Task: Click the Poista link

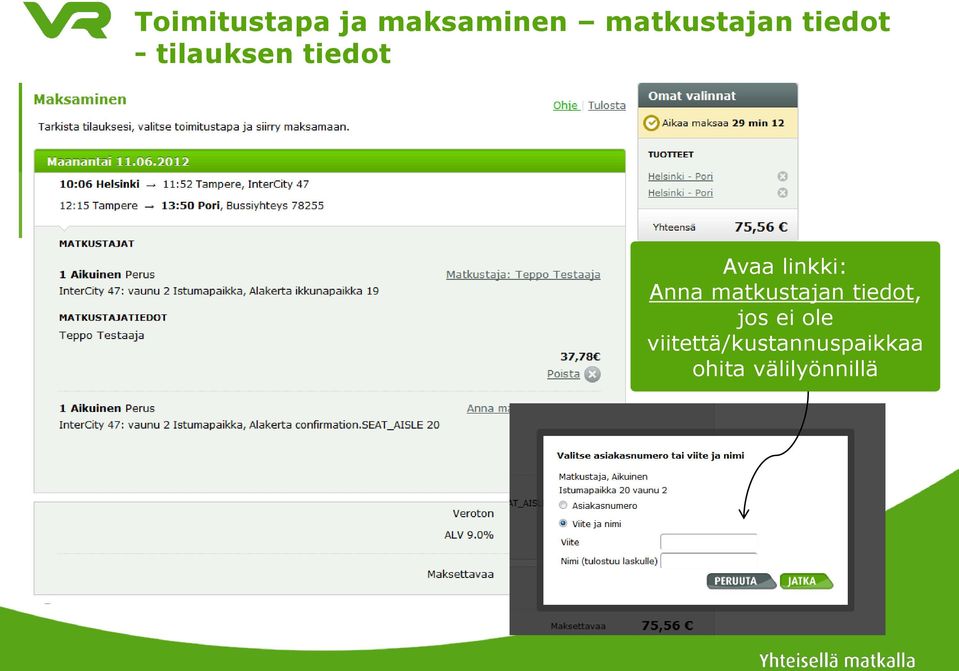Action: 563,374
